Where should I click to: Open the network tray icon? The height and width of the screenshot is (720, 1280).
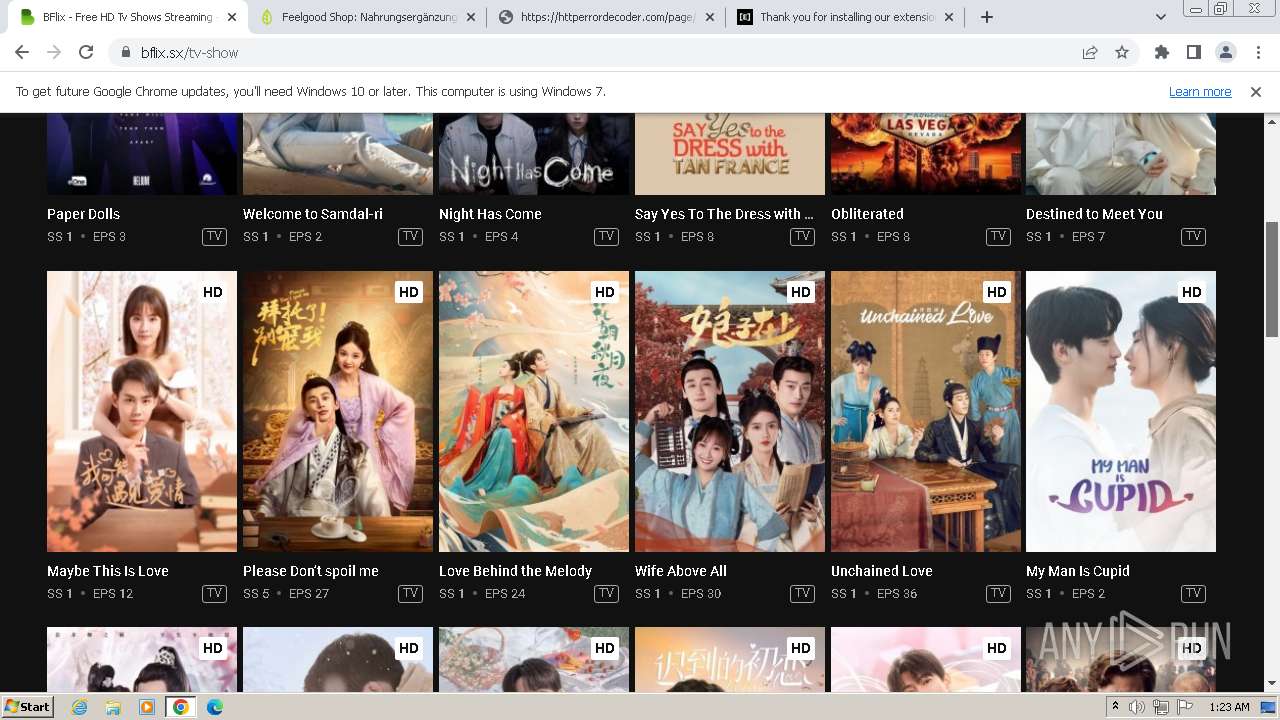pos(1161,707)
